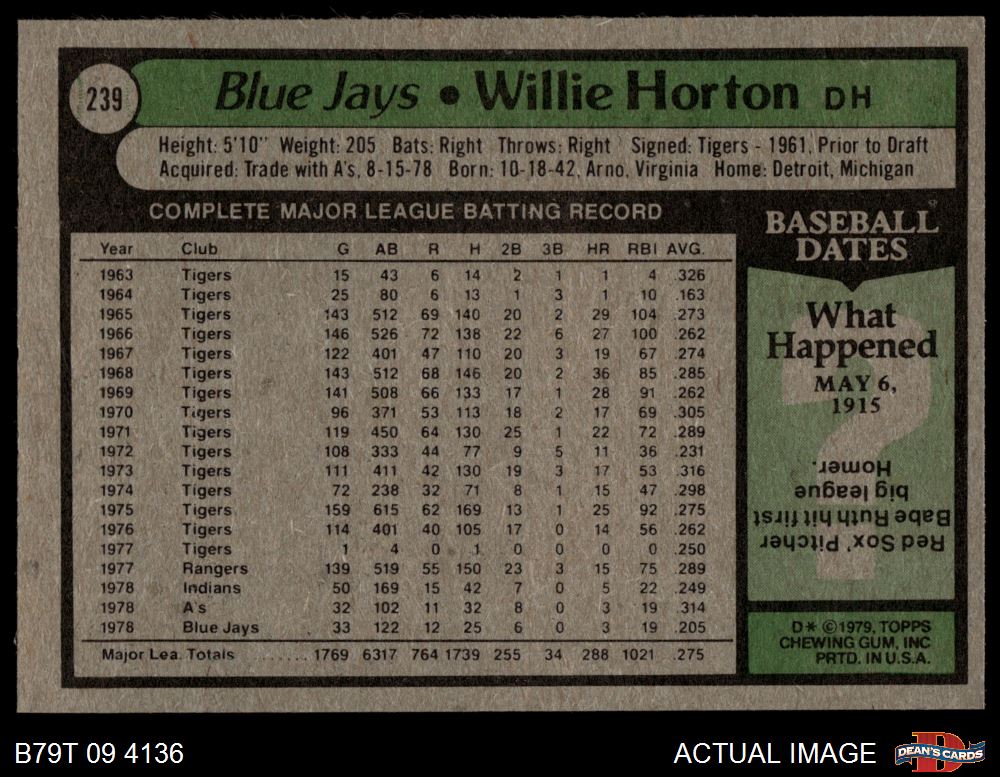This screenshot has width=1000, height=777.
Task: Click the year 1964 row label
Action: (x=116, y=295)
